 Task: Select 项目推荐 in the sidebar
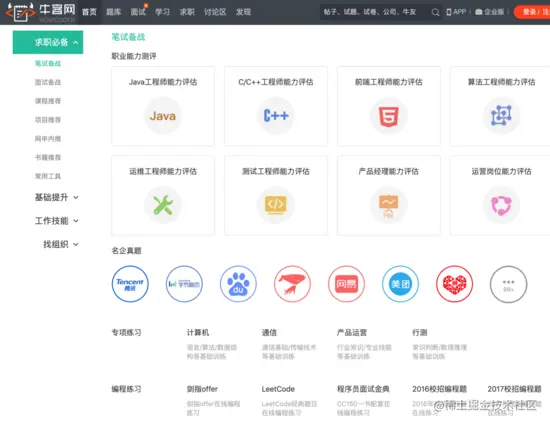[x=48, y=120]
